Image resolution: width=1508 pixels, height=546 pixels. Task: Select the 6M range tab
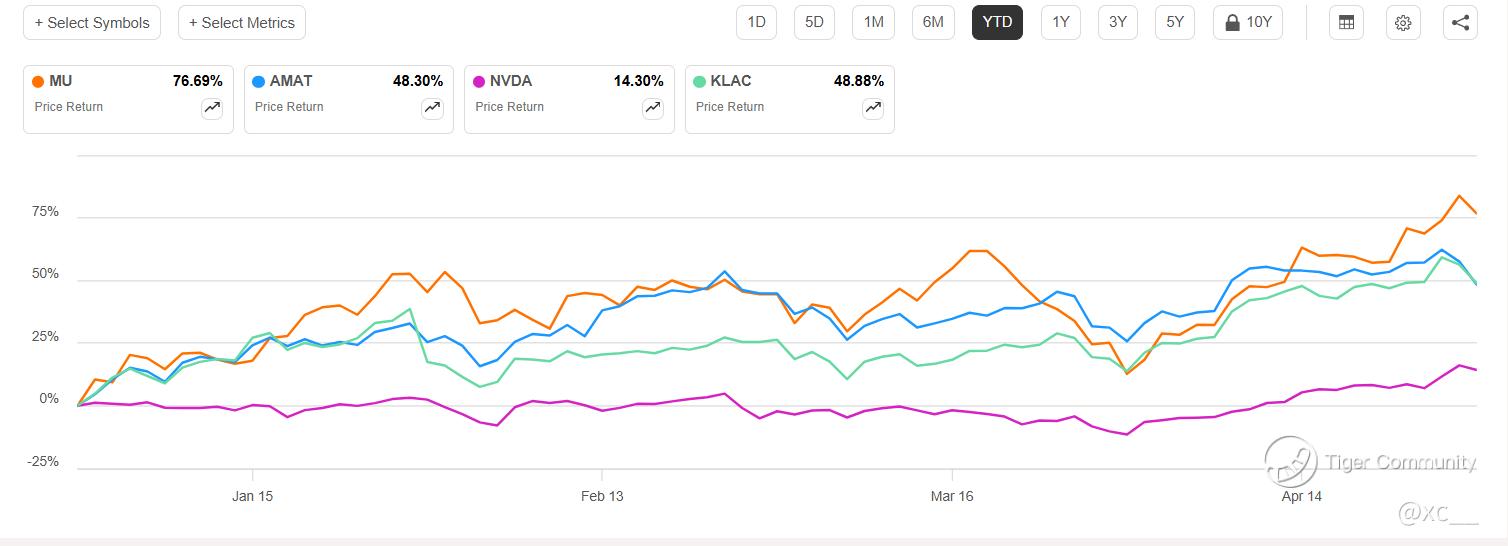(x=932, y=22)
